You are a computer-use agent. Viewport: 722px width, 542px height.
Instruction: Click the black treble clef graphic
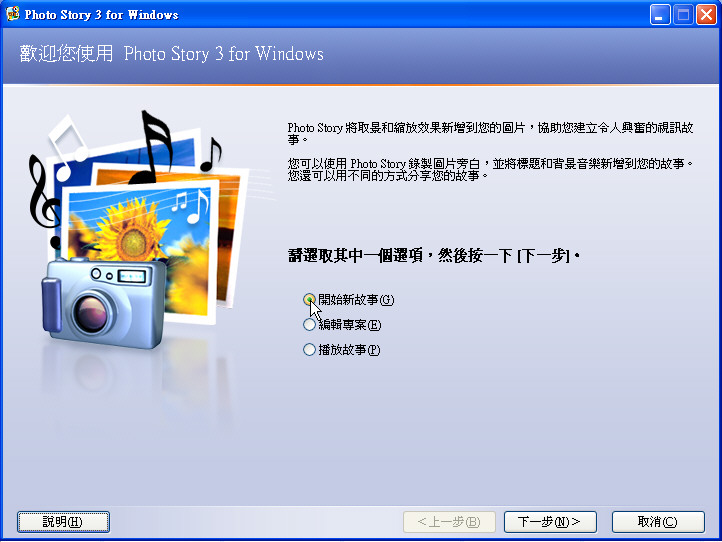[x=43, y=190]
